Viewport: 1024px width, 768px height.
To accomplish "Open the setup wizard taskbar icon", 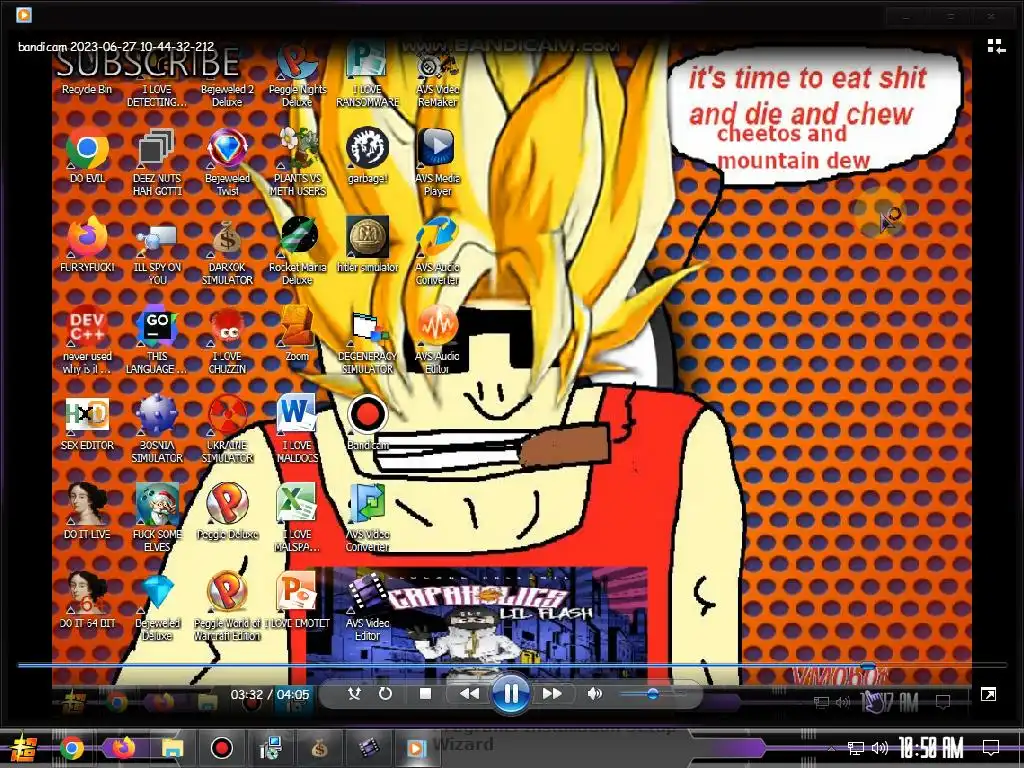I will [x=270, y=748].
